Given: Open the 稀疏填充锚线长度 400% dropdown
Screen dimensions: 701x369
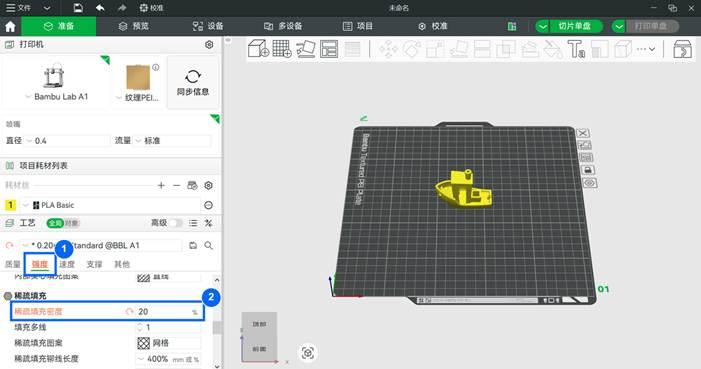Looking at the screenshot, I should click(168, 359).
